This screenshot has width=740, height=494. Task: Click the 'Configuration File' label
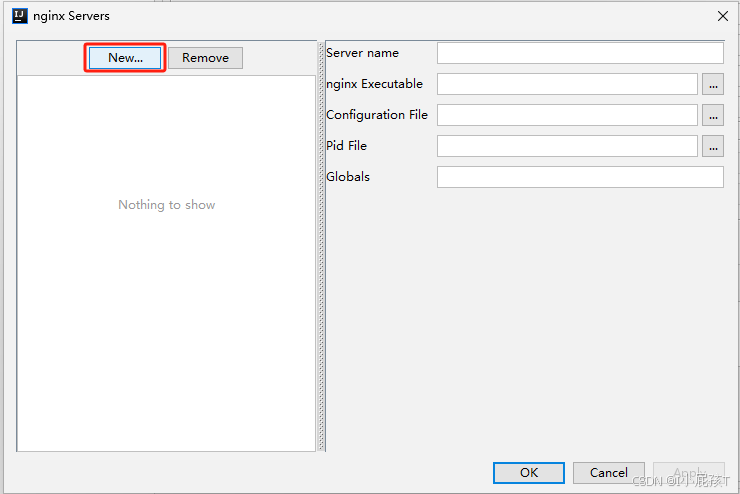pos(377,115)
